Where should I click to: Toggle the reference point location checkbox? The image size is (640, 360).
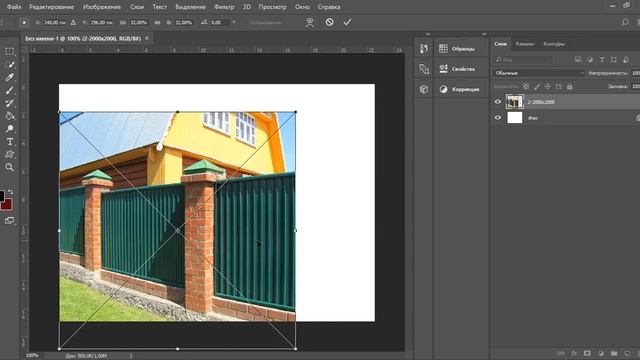[24, 22]
